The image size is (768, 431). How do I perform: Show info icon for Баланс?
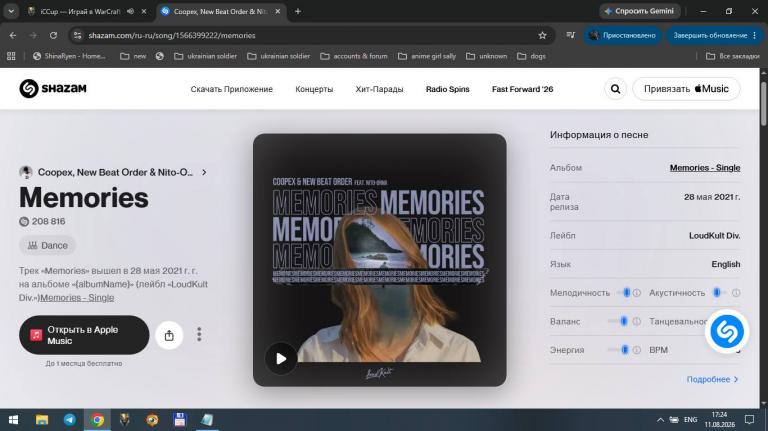click(637, 322)
